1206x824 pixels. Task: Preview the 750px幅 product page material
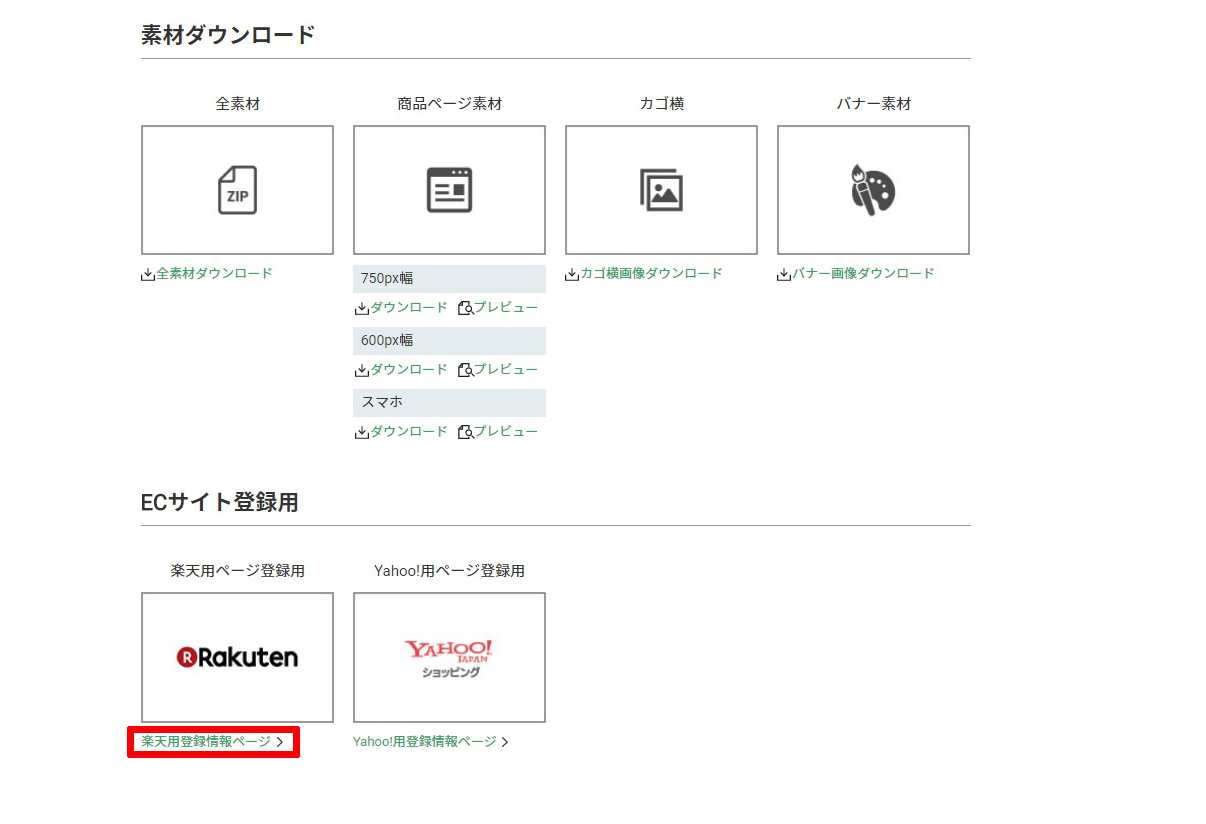point(498,308)
